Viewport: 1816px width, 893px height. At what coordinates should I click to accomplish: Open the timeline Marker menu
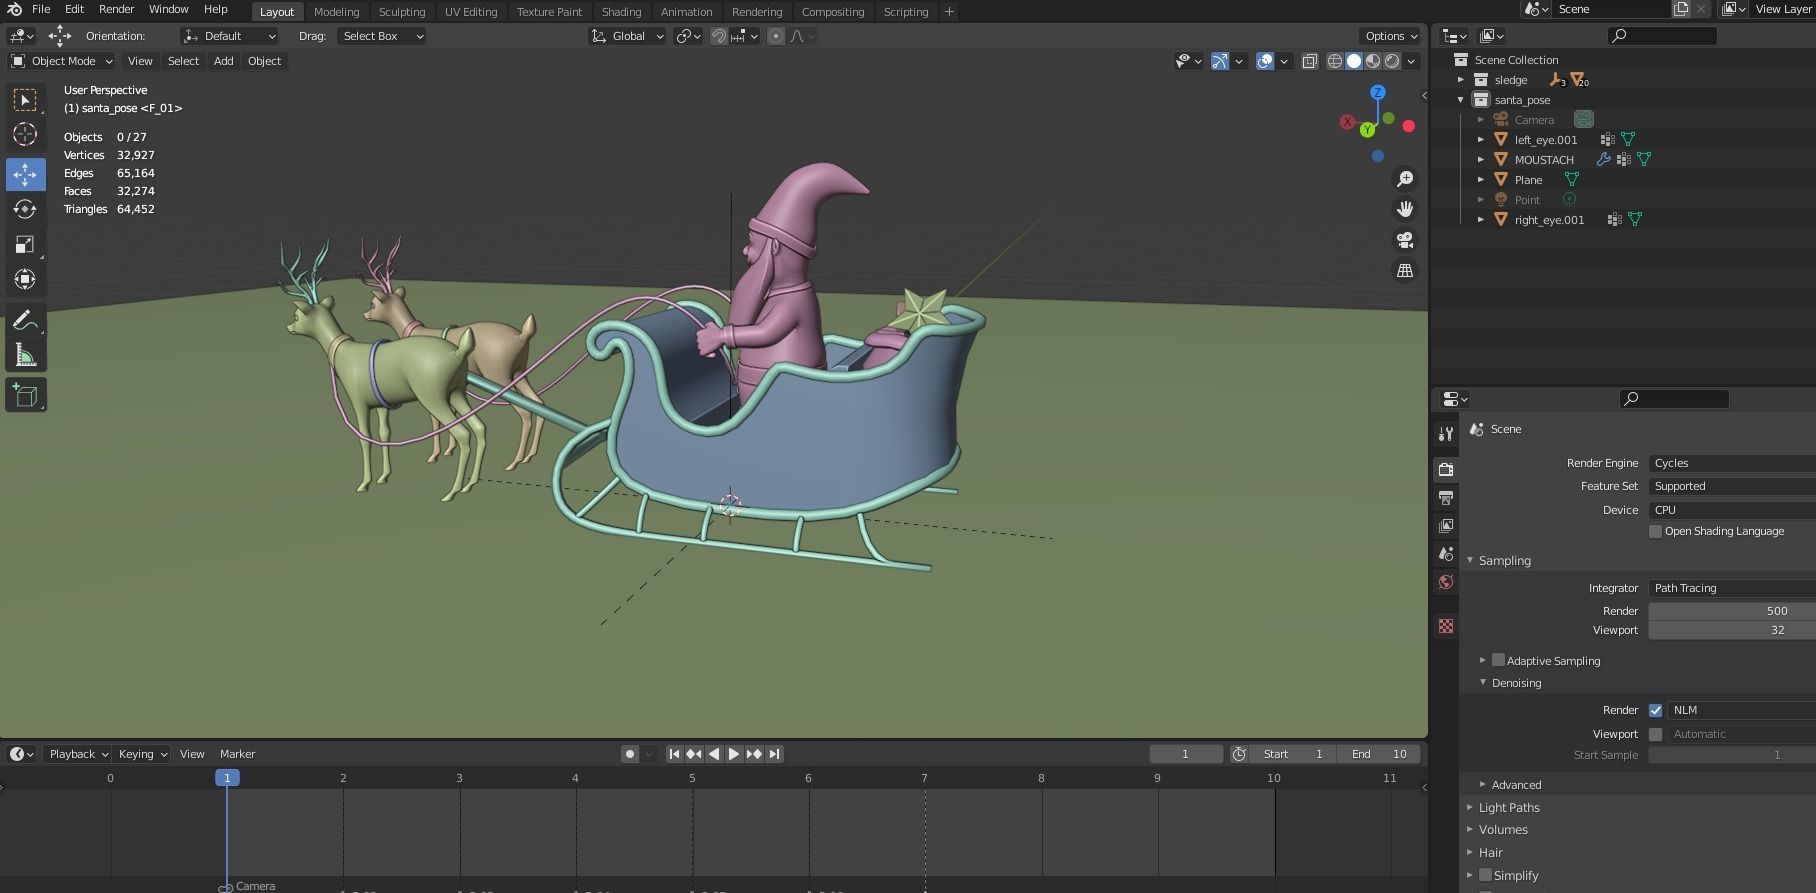pyautogui.click(x=237, y=754)
